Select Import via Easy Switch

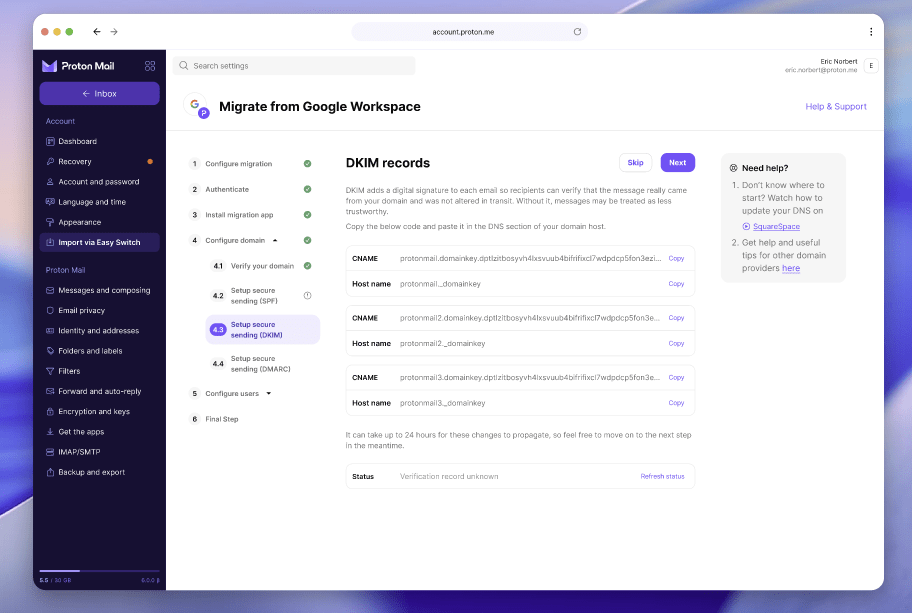pos(99,243)
